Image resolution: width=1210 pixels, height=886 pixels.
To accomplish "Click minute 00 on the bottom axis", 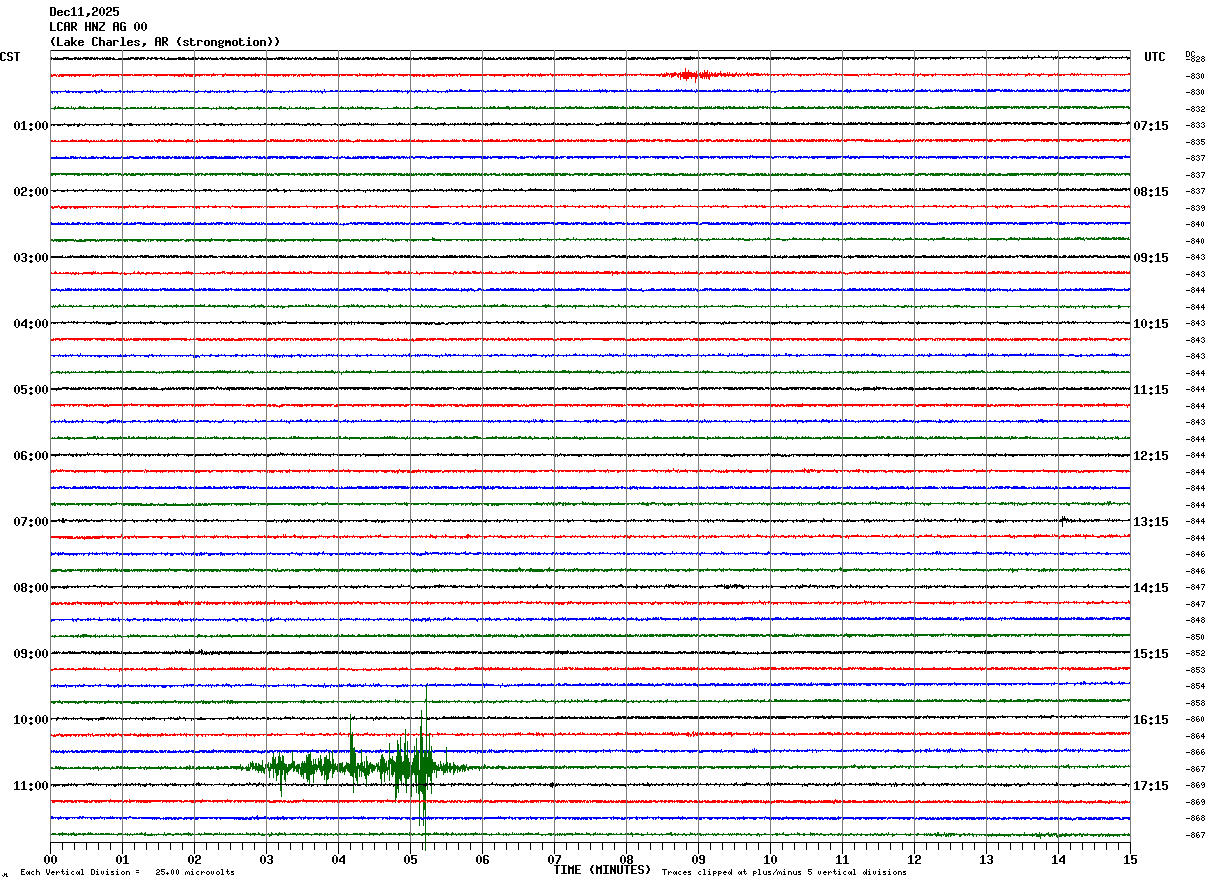I will [x=50, y=859].
